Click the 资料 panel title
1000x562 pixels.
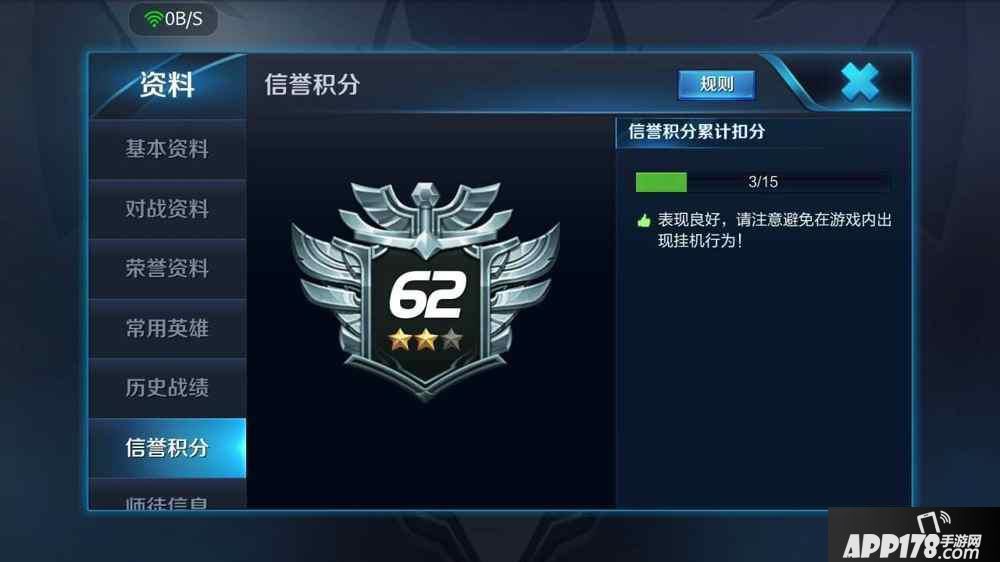167,85
